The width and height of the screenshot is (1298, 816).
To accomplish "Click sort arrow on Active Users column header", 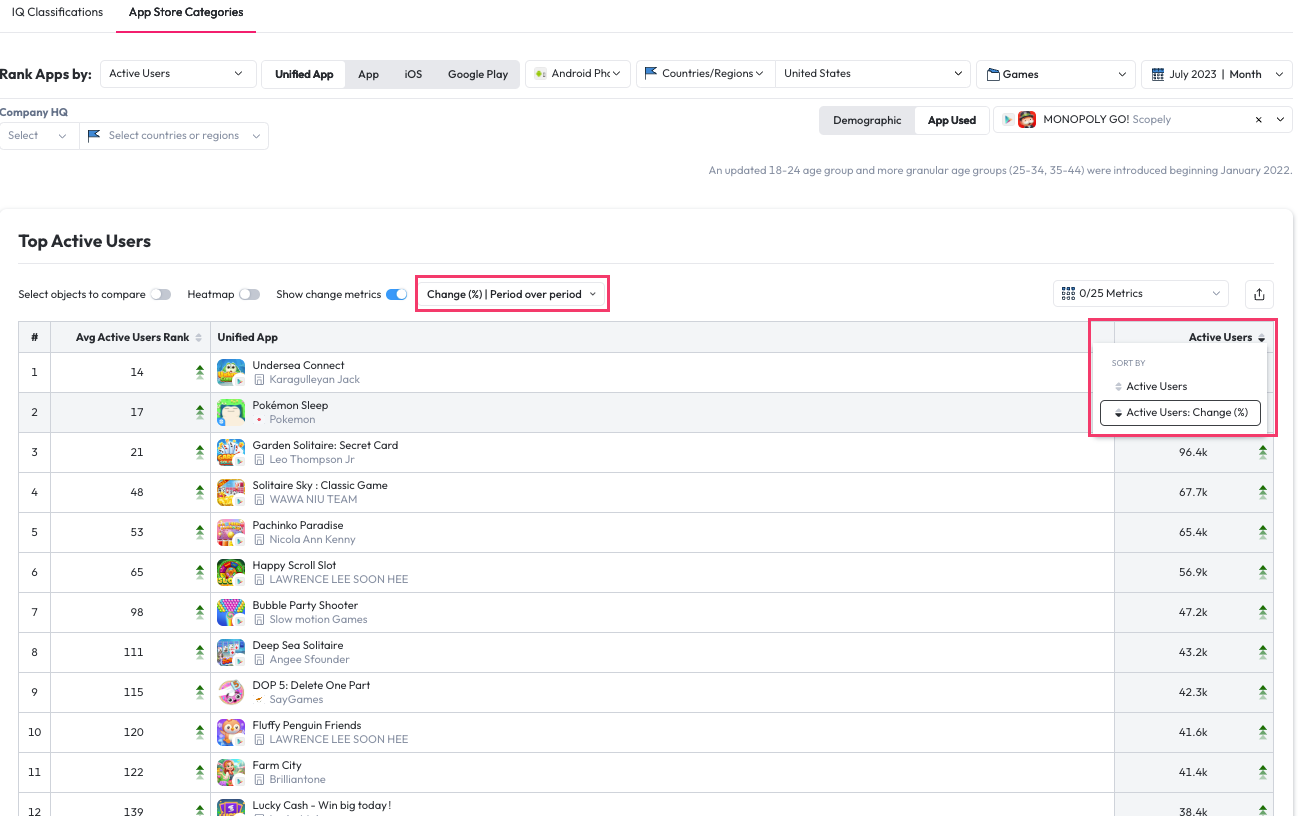I will point(1262,338).
